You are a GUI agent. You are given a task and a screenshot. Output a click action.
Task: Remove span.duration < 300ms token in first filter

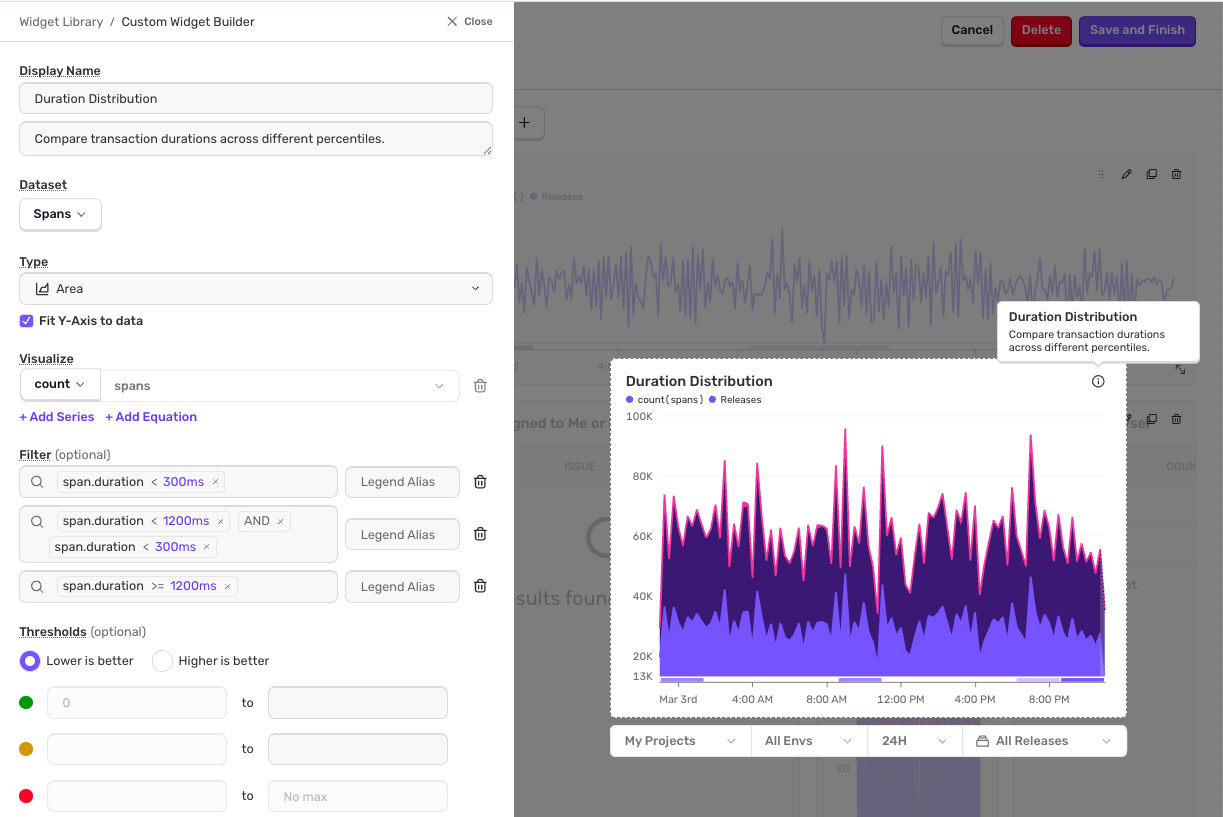coord(215,482)
